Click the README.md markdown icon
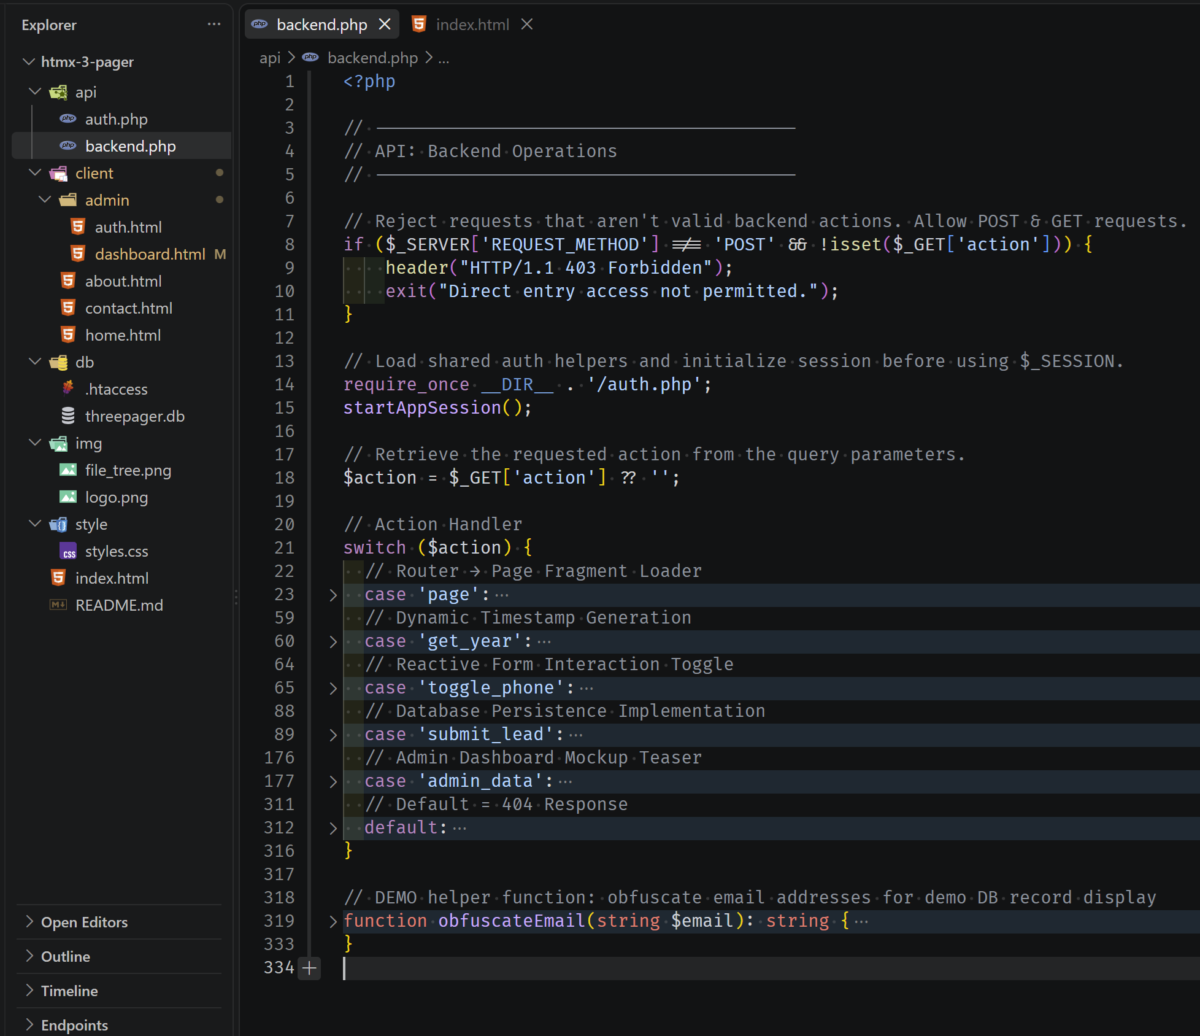The width and height of the screenshot is (1200, 1036). click(58, 605)
